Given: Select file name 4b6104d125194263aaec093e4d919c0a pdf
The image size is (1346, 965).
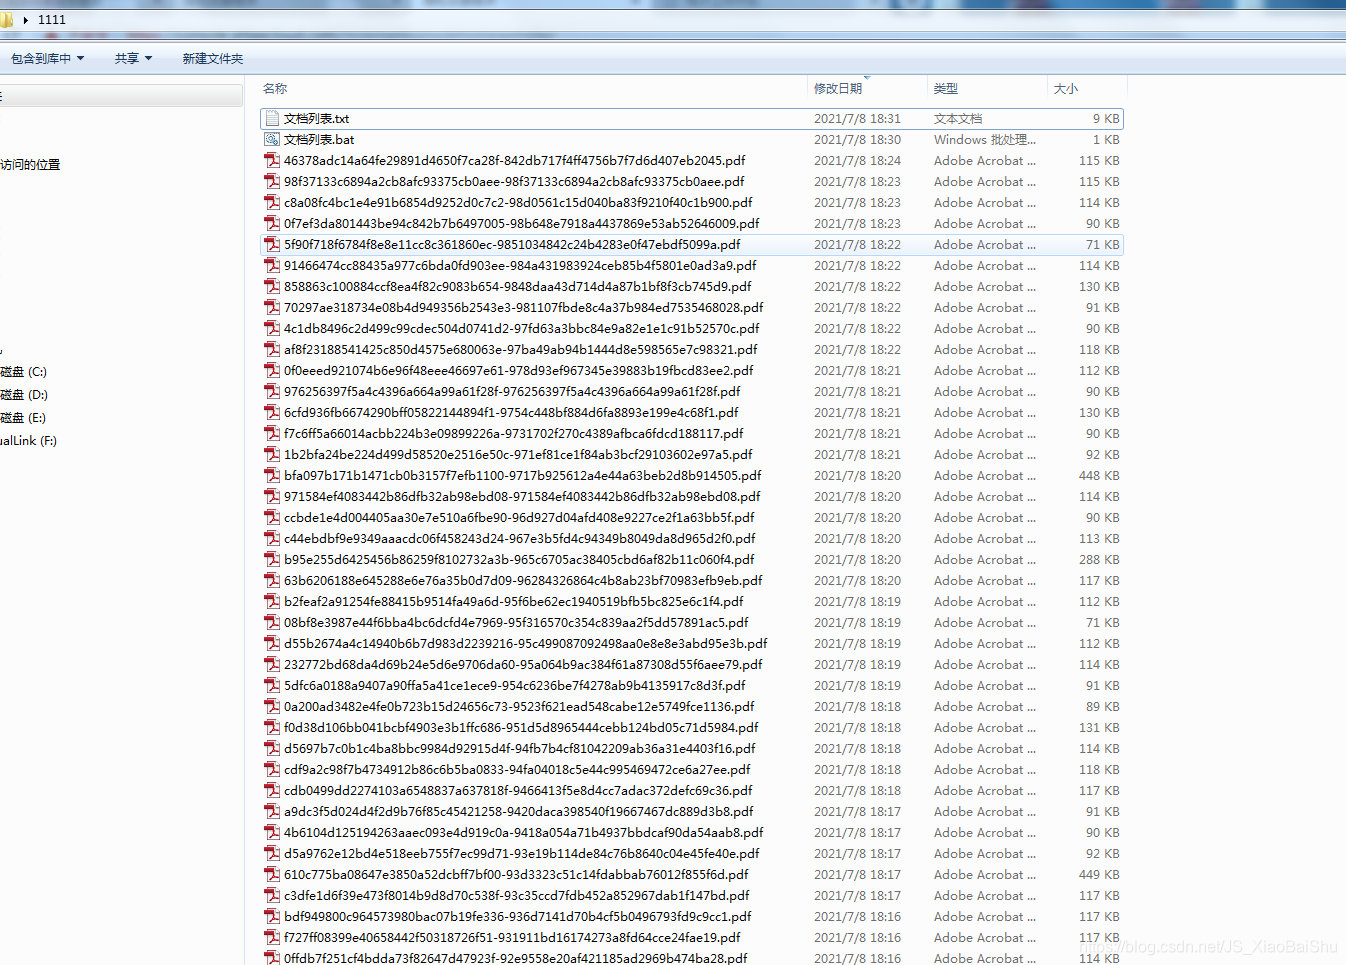Looking at the screenshot, I should 524,832.
